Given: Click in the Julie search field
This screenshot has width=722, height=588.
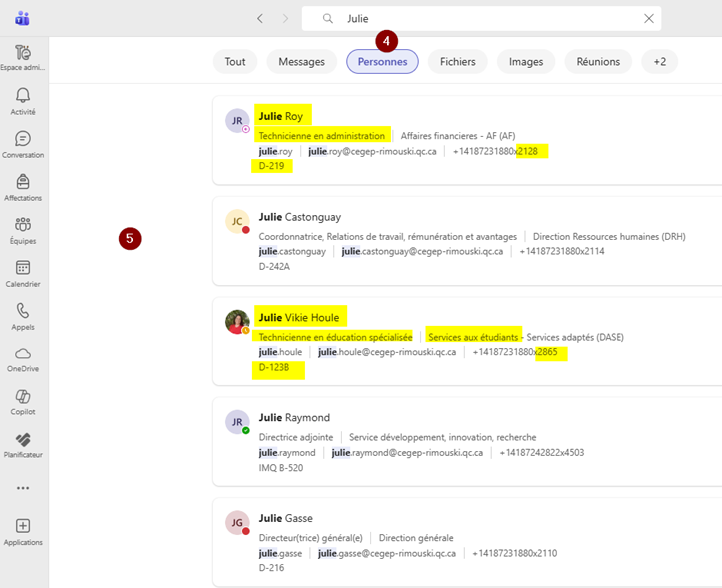Looking at the screenshot, I should pos(480,18).
